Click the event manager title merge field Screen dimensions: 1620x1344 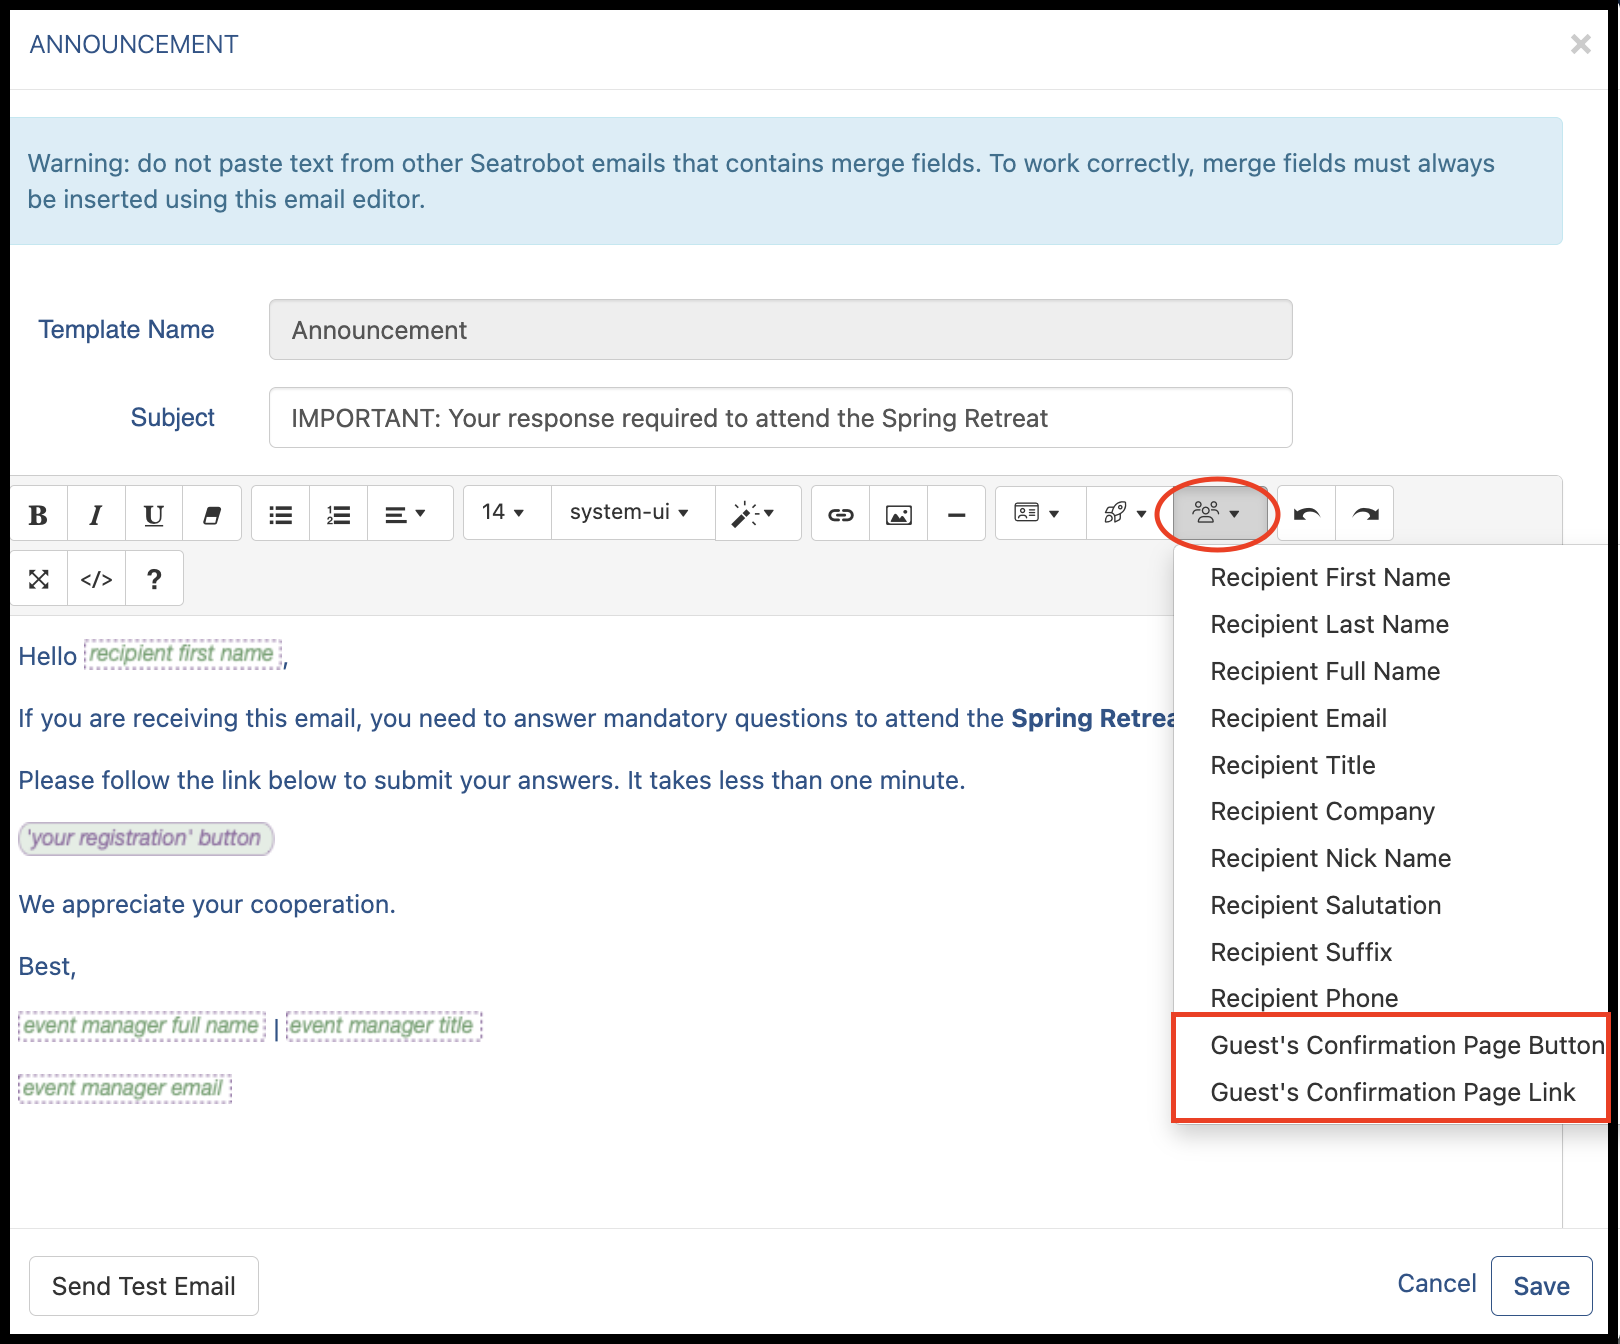[384, 1026]
